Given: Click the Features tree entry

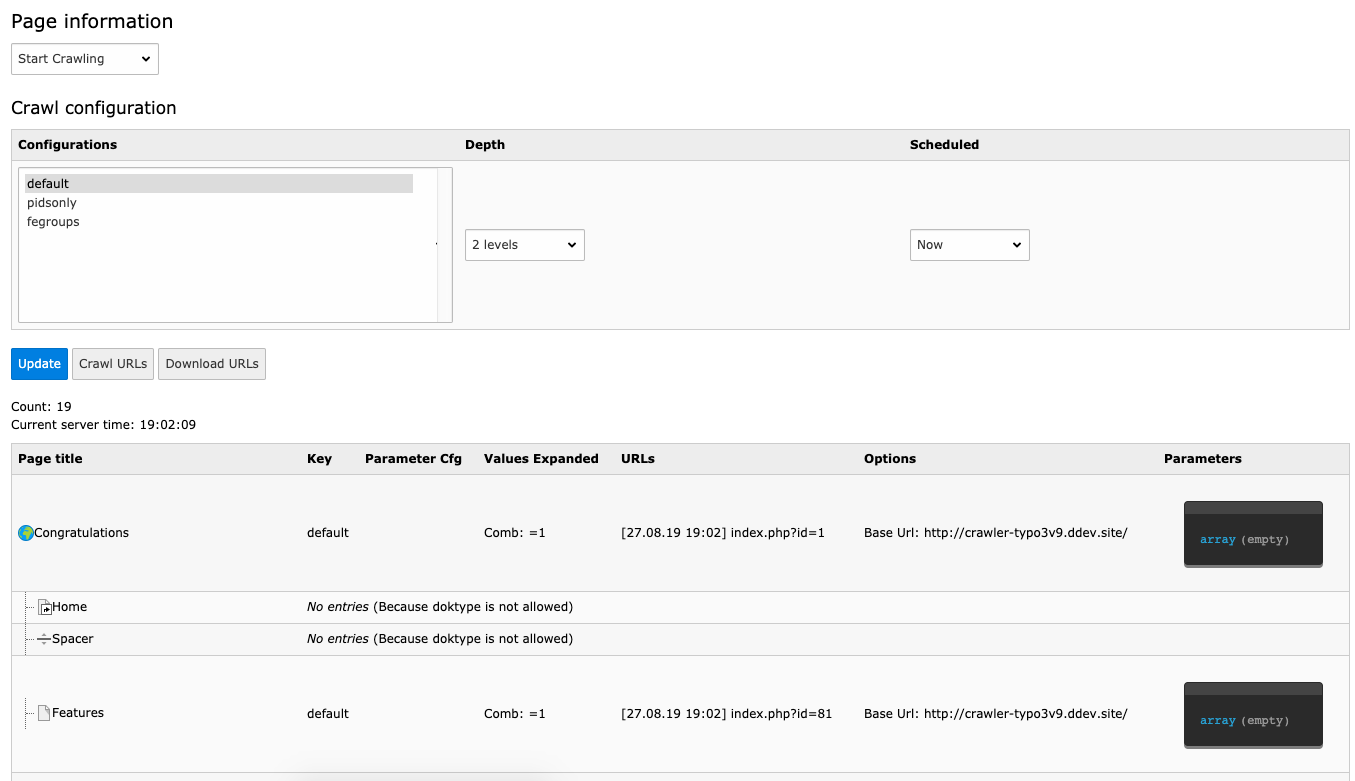Looking at the screenshot, I should click(x=78, y=713).
